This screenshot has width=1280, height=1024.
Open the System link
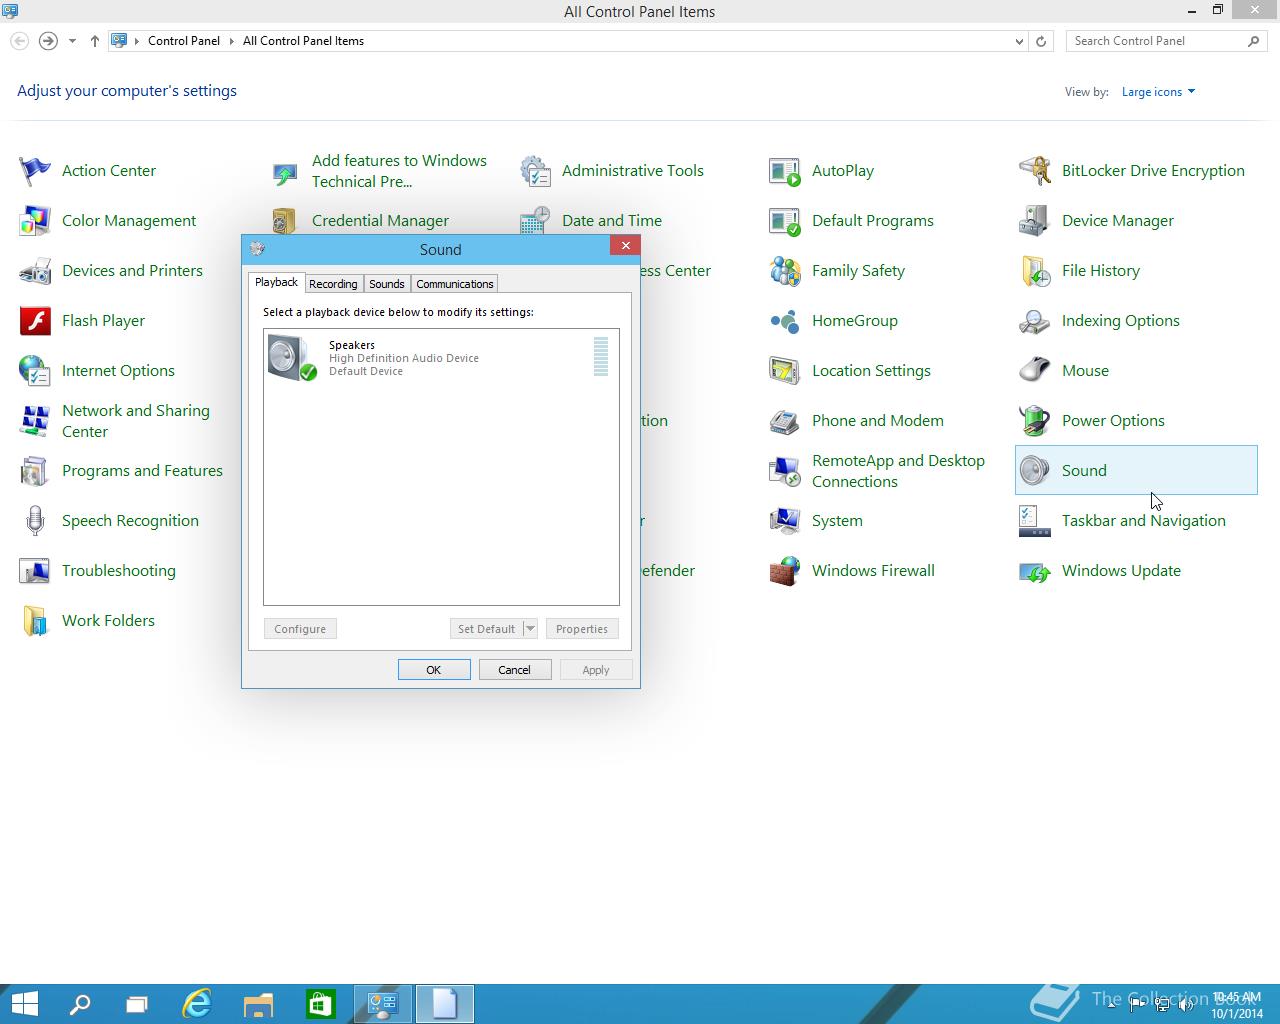837,521
